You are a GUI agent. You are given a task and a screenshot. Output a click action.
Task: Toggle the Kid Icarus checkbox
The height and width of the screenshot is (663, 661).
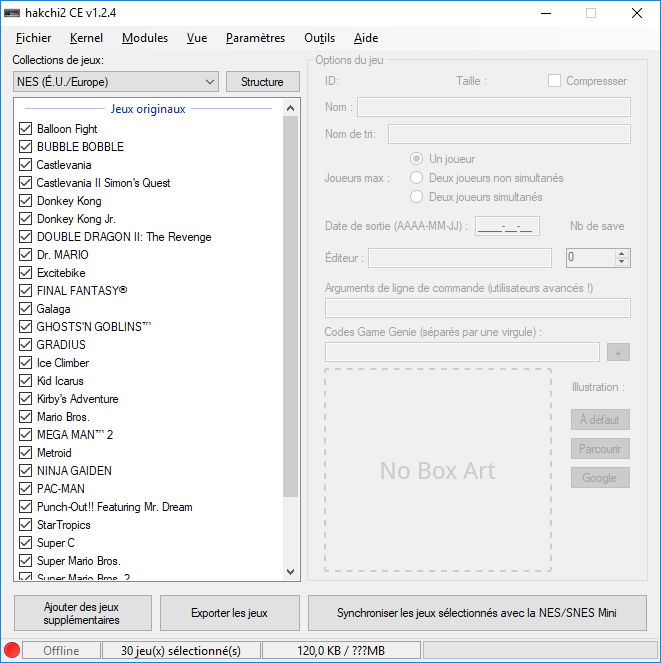pos(25,381)
